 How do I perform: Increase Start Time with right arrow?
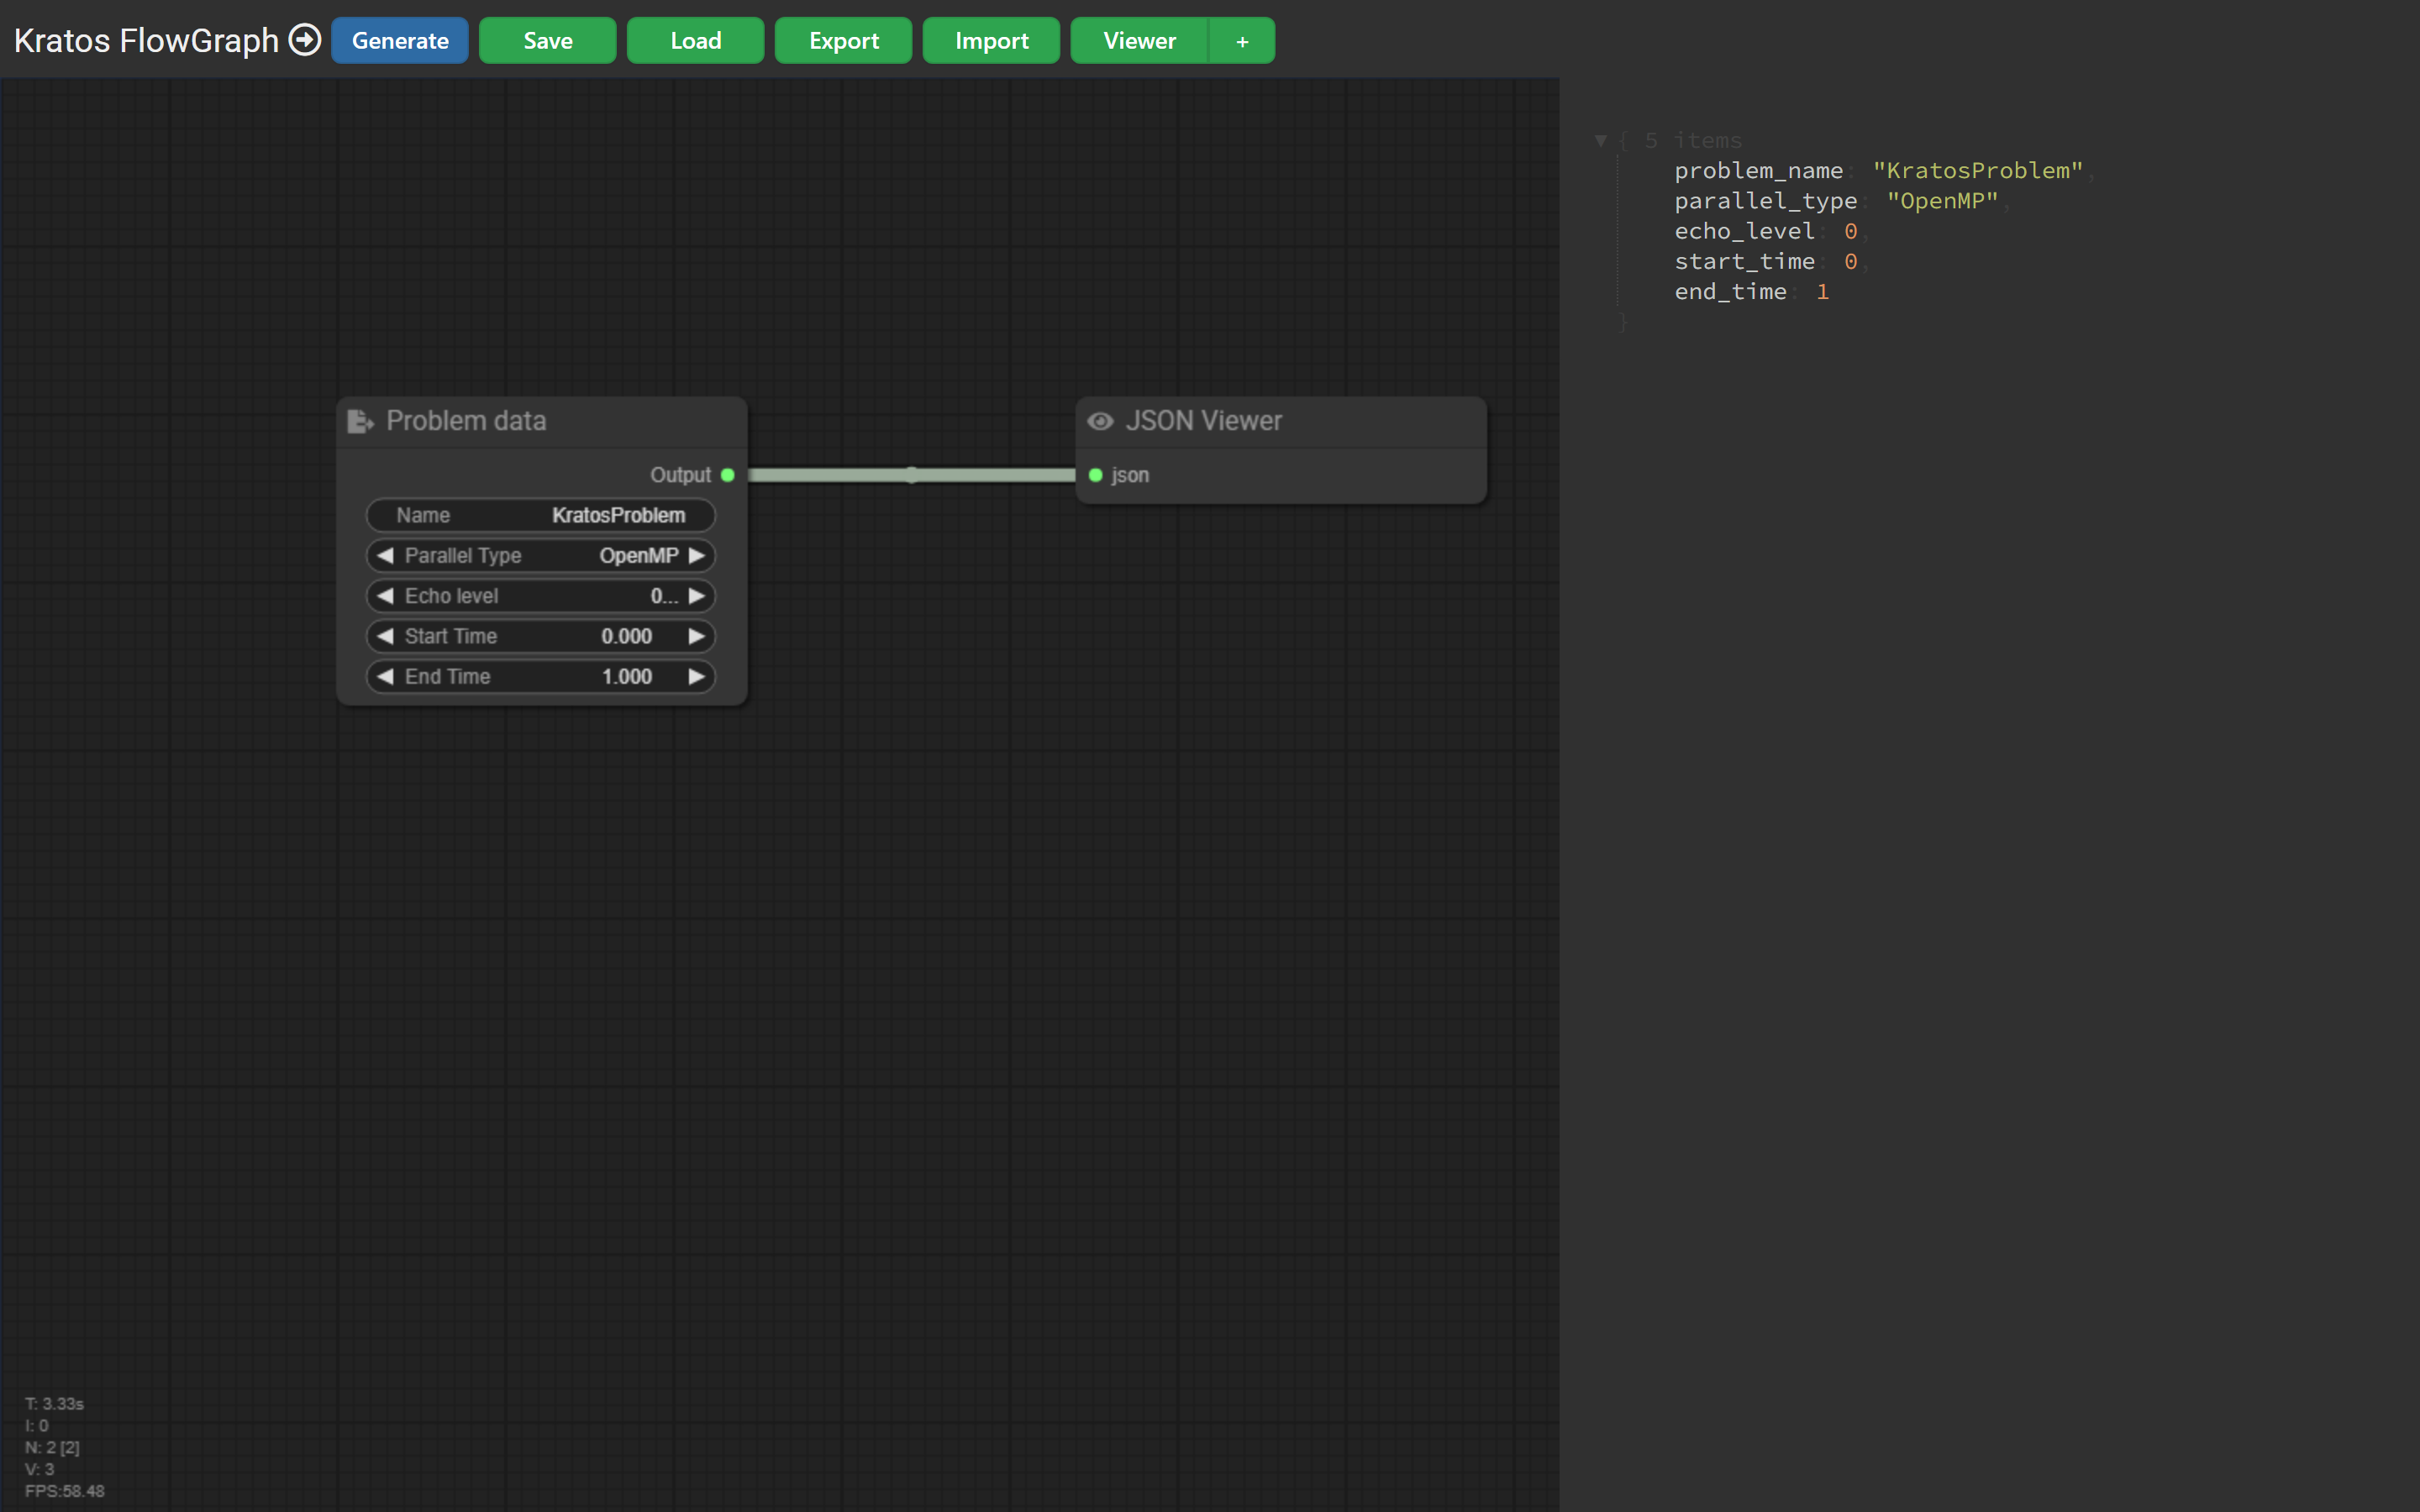coord(697,636)
